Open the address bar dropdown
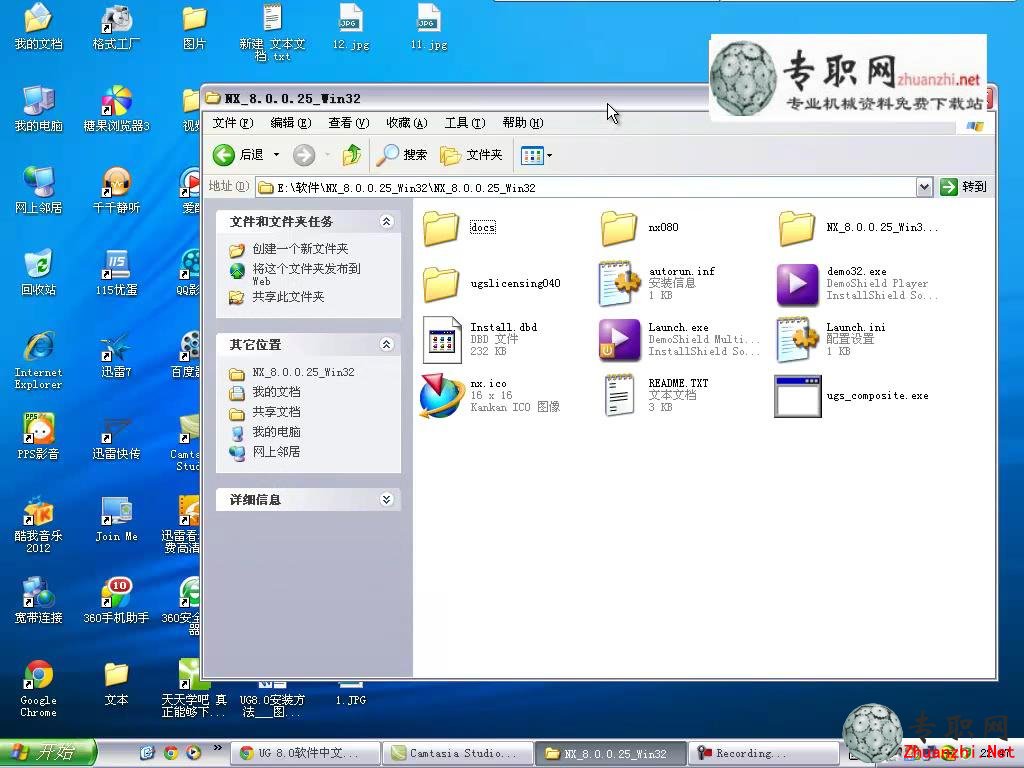The image size is (1024, 768). (924, 187)
